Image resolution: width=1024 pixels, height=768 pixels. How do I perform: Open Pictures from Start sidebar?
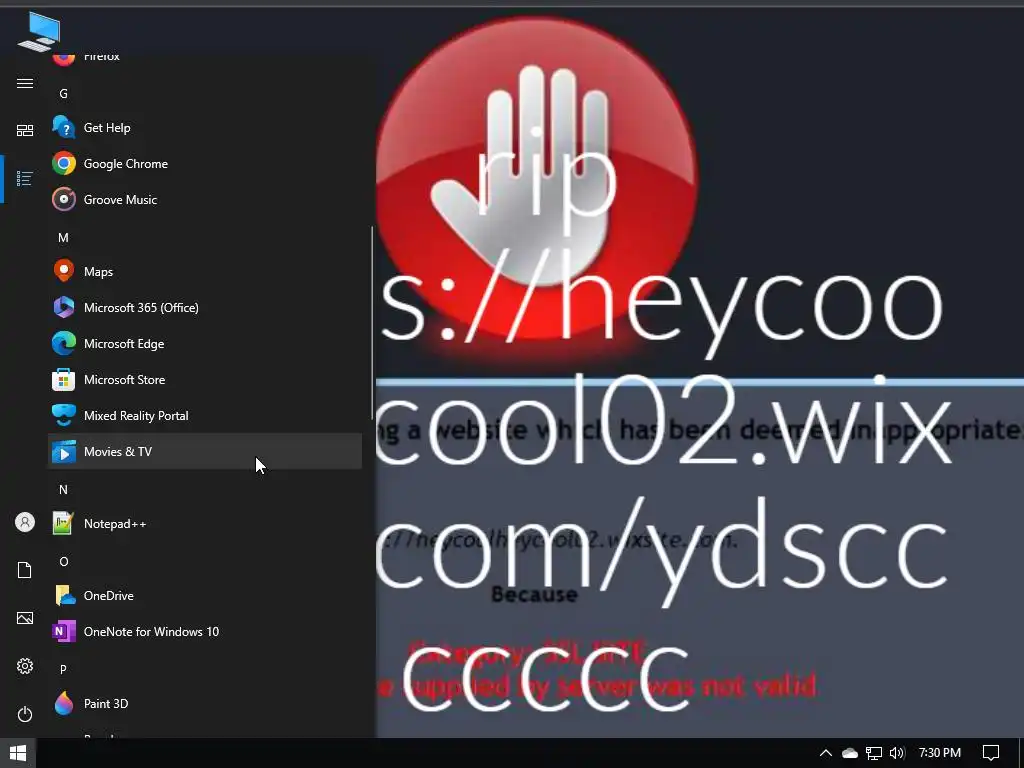[25, 618]
